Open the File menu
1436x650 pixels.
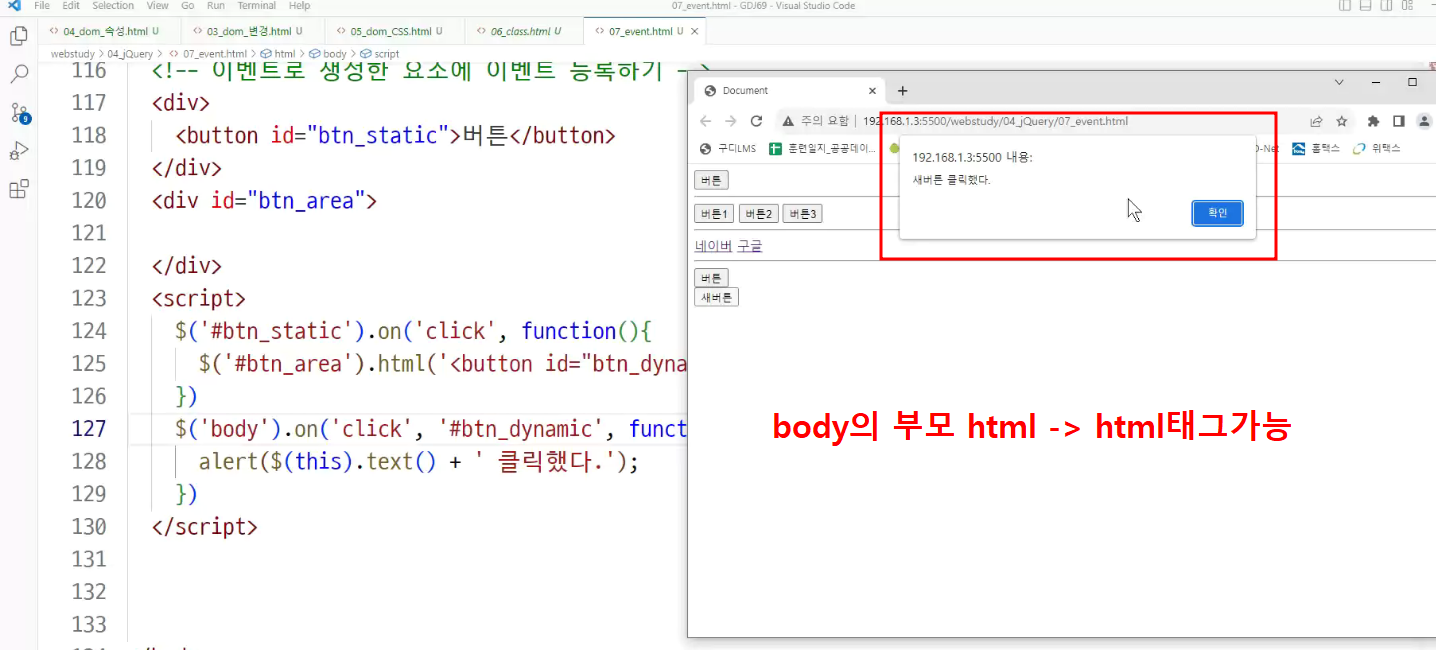(x=42, y=6)
